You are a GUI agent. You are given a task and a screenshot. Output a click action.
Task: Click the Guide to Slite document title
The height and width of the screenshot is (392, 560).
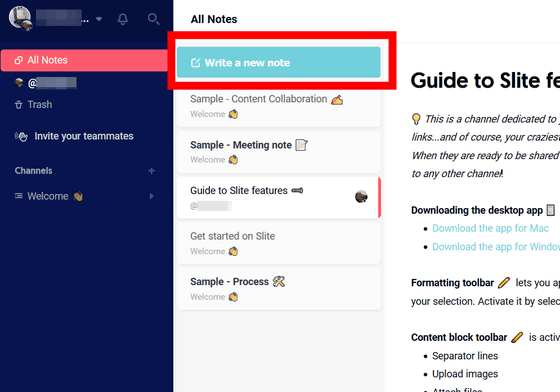[485, 80]
